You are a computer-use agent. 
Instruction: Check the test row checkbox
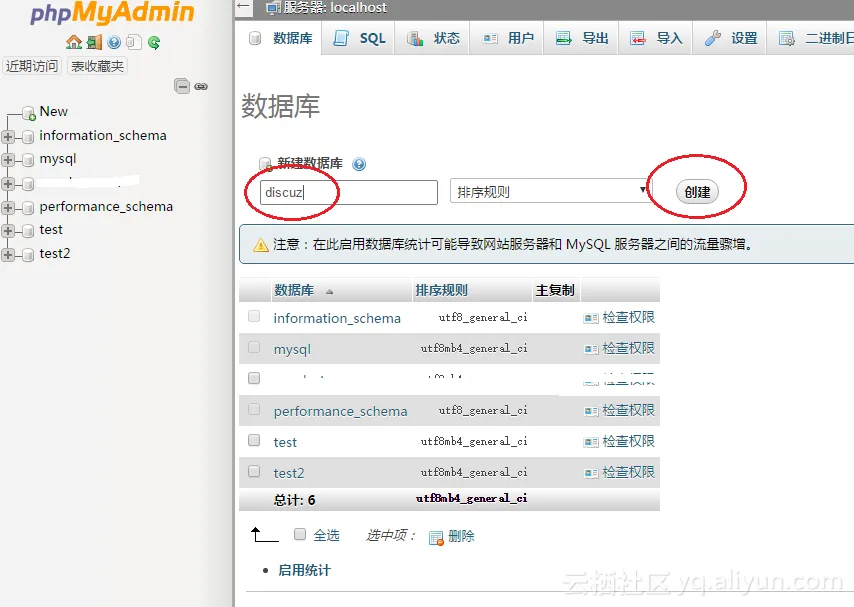254,440
